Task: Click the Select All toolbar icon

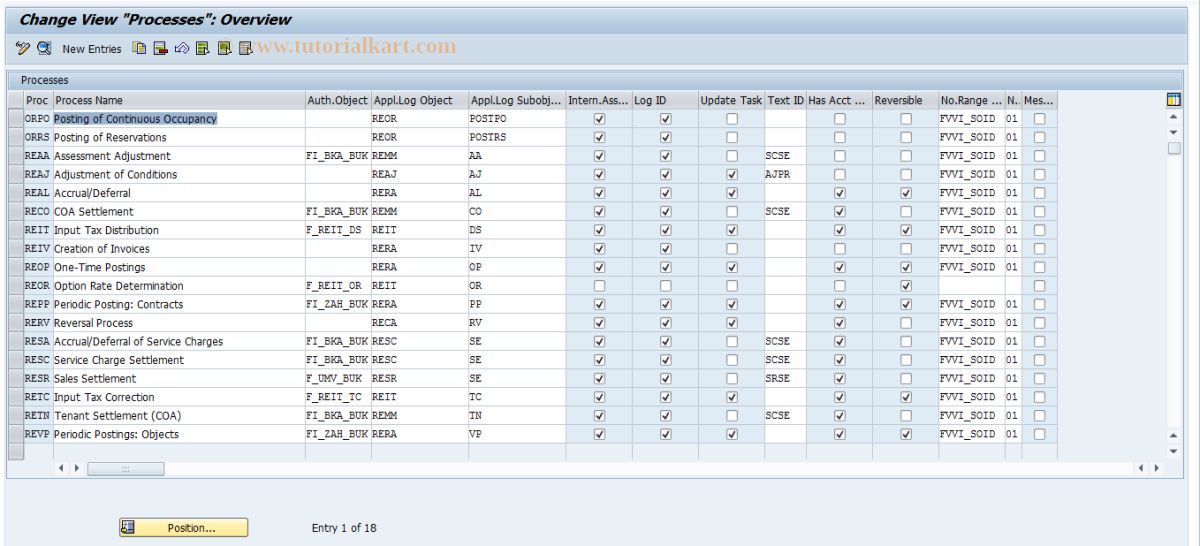Action: [202, 48]
